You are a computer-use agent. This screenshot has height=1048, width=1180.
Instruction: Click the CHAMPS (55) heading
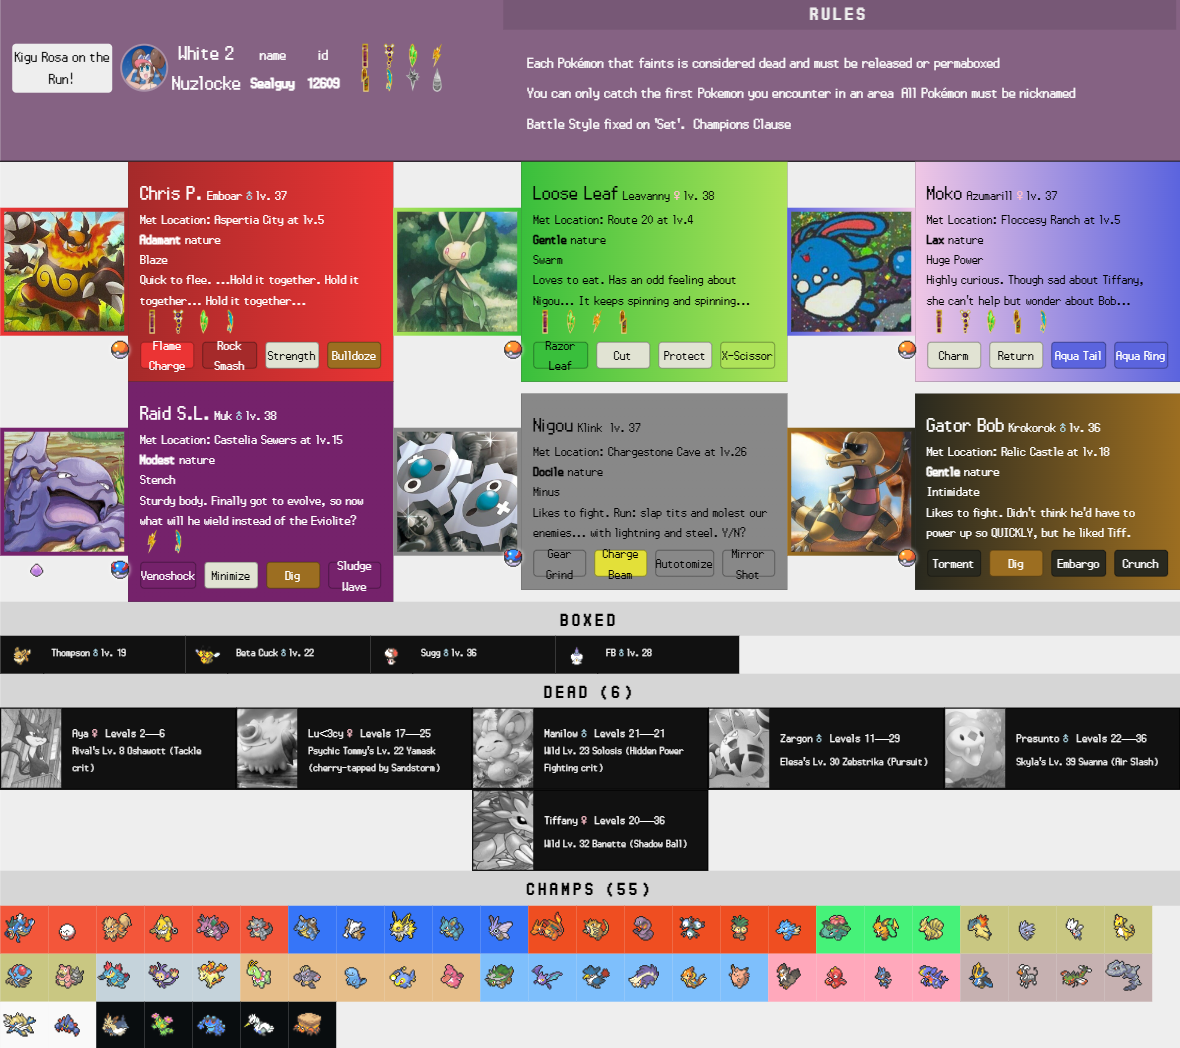click(588, 889)
